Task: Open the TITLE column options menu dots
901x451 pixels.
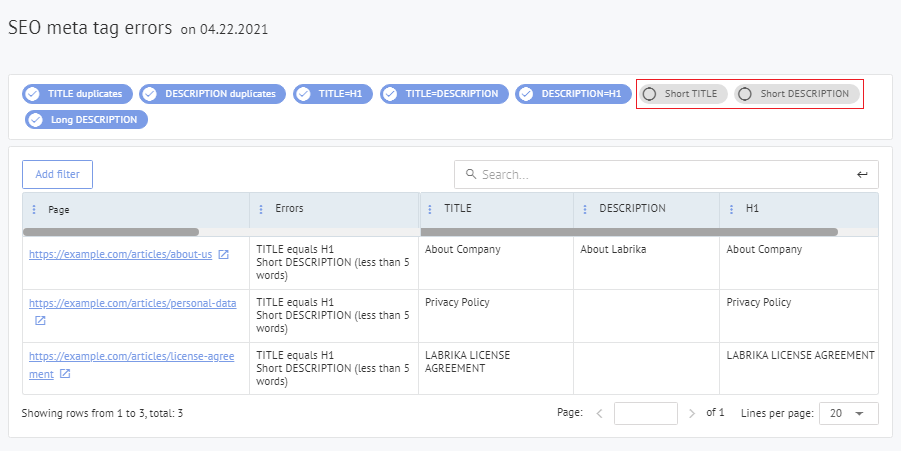Action: (x=430, y=209)
